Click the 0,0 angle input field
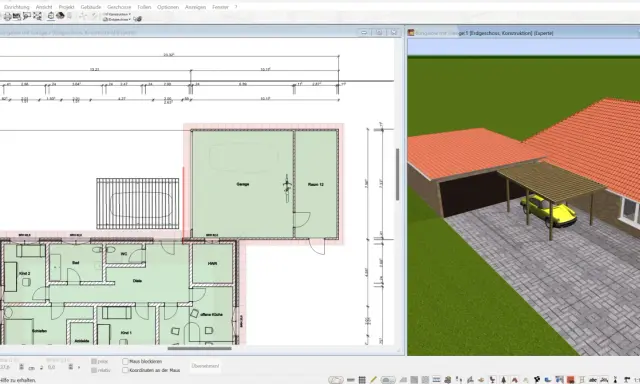640x384 pixels. pos(56,367)
